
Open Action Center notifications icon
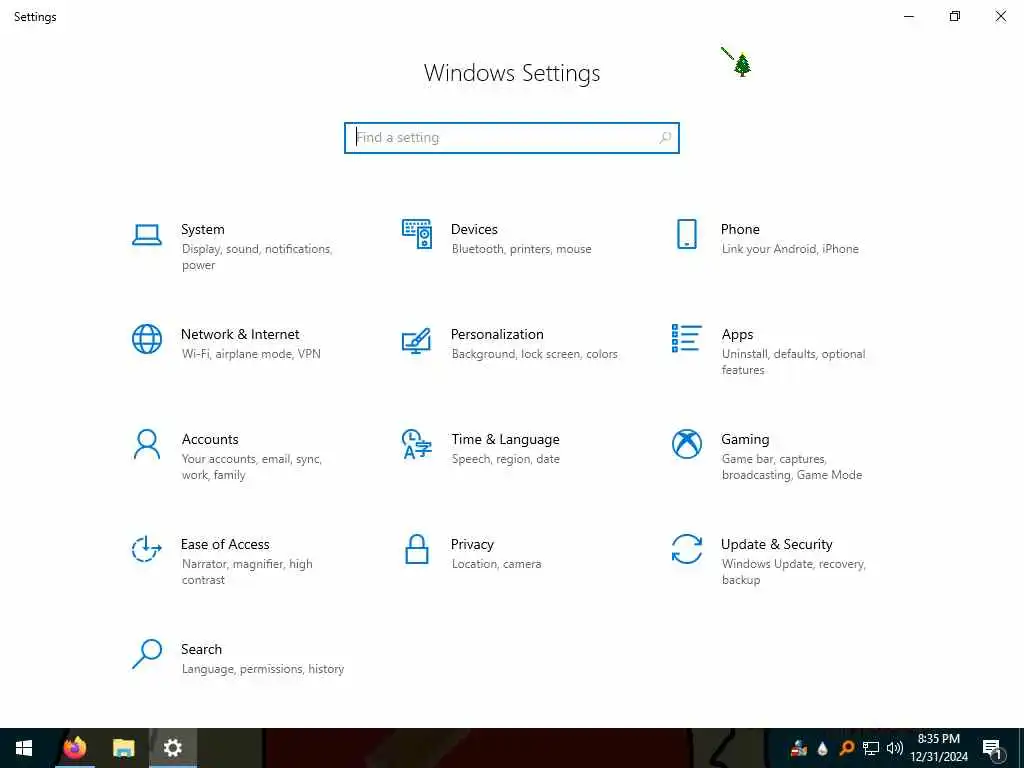pyautogui.click(x=992, y=749)
